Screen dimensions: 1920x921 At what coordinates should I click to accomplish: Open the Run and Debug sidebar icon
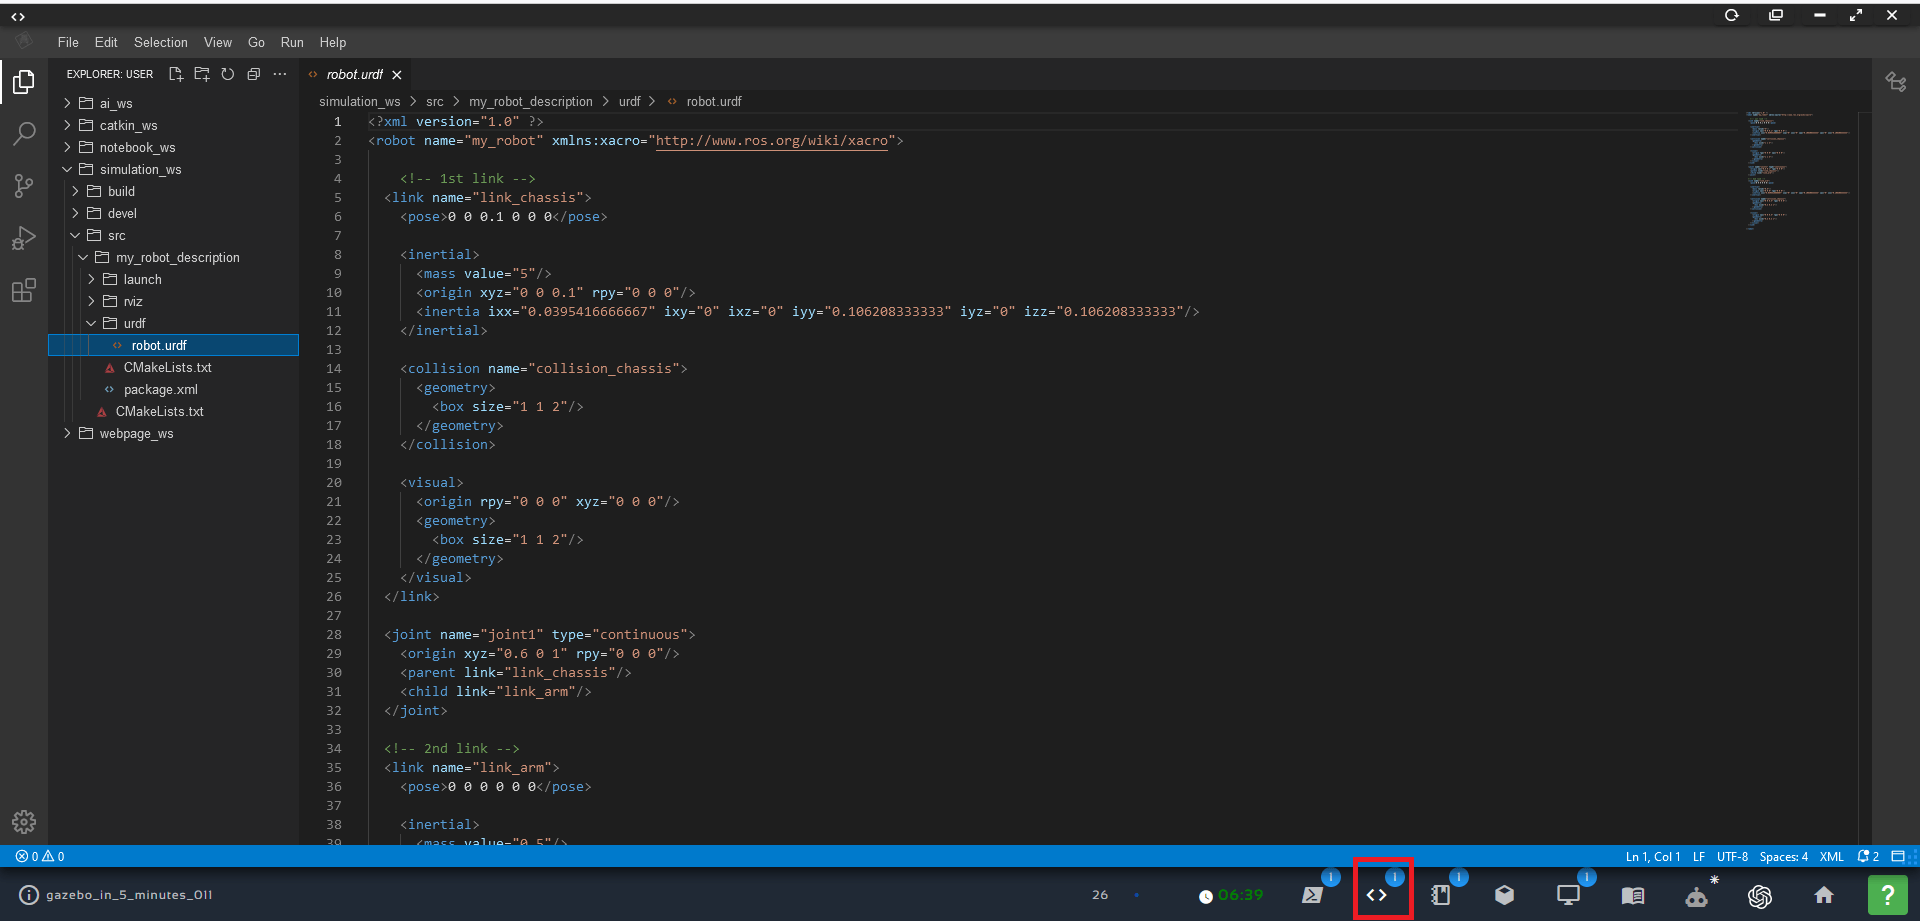point(23,238)
